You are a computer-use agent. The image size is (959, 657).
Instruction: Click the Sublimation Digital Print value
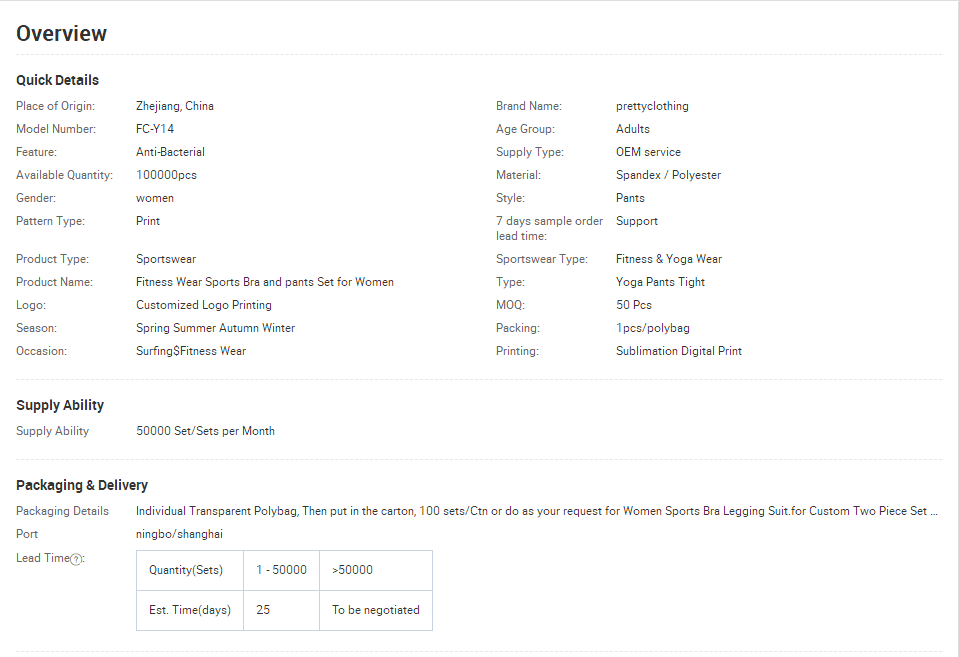click(x=679, y=351)
